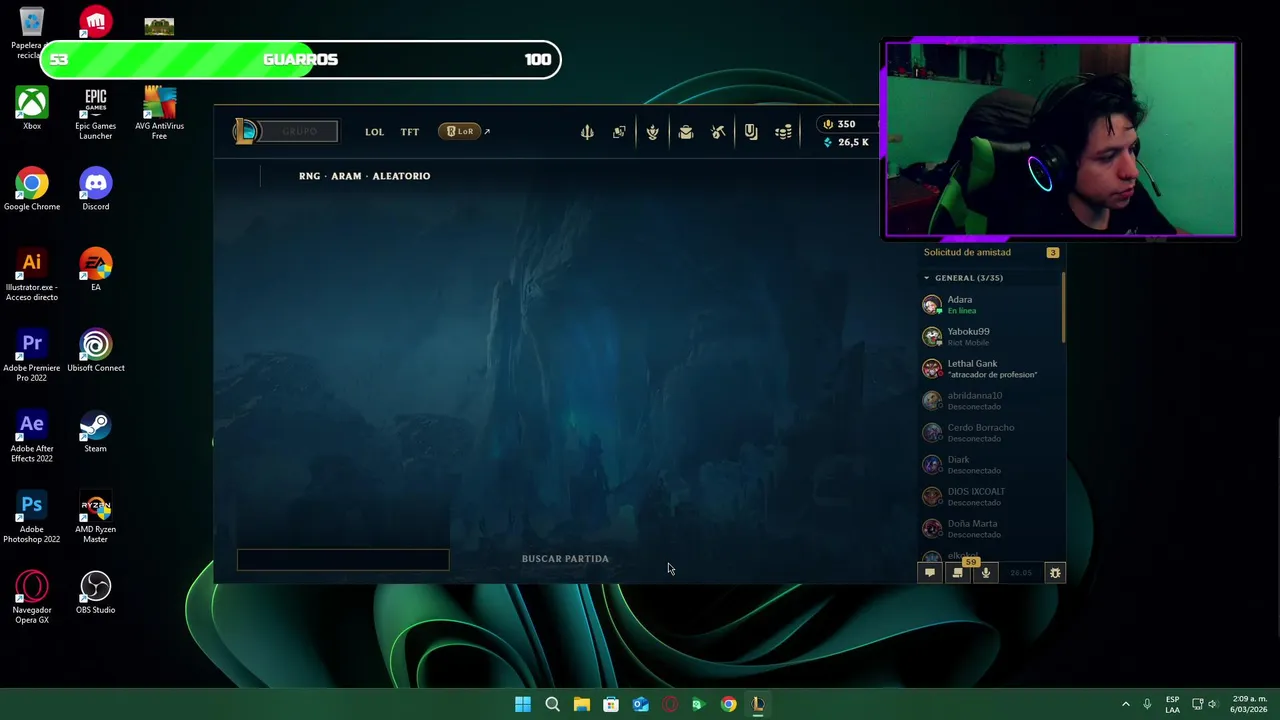Click the friend request count badge 3
Screen dimensions: 1280x720
(1052, 253)
